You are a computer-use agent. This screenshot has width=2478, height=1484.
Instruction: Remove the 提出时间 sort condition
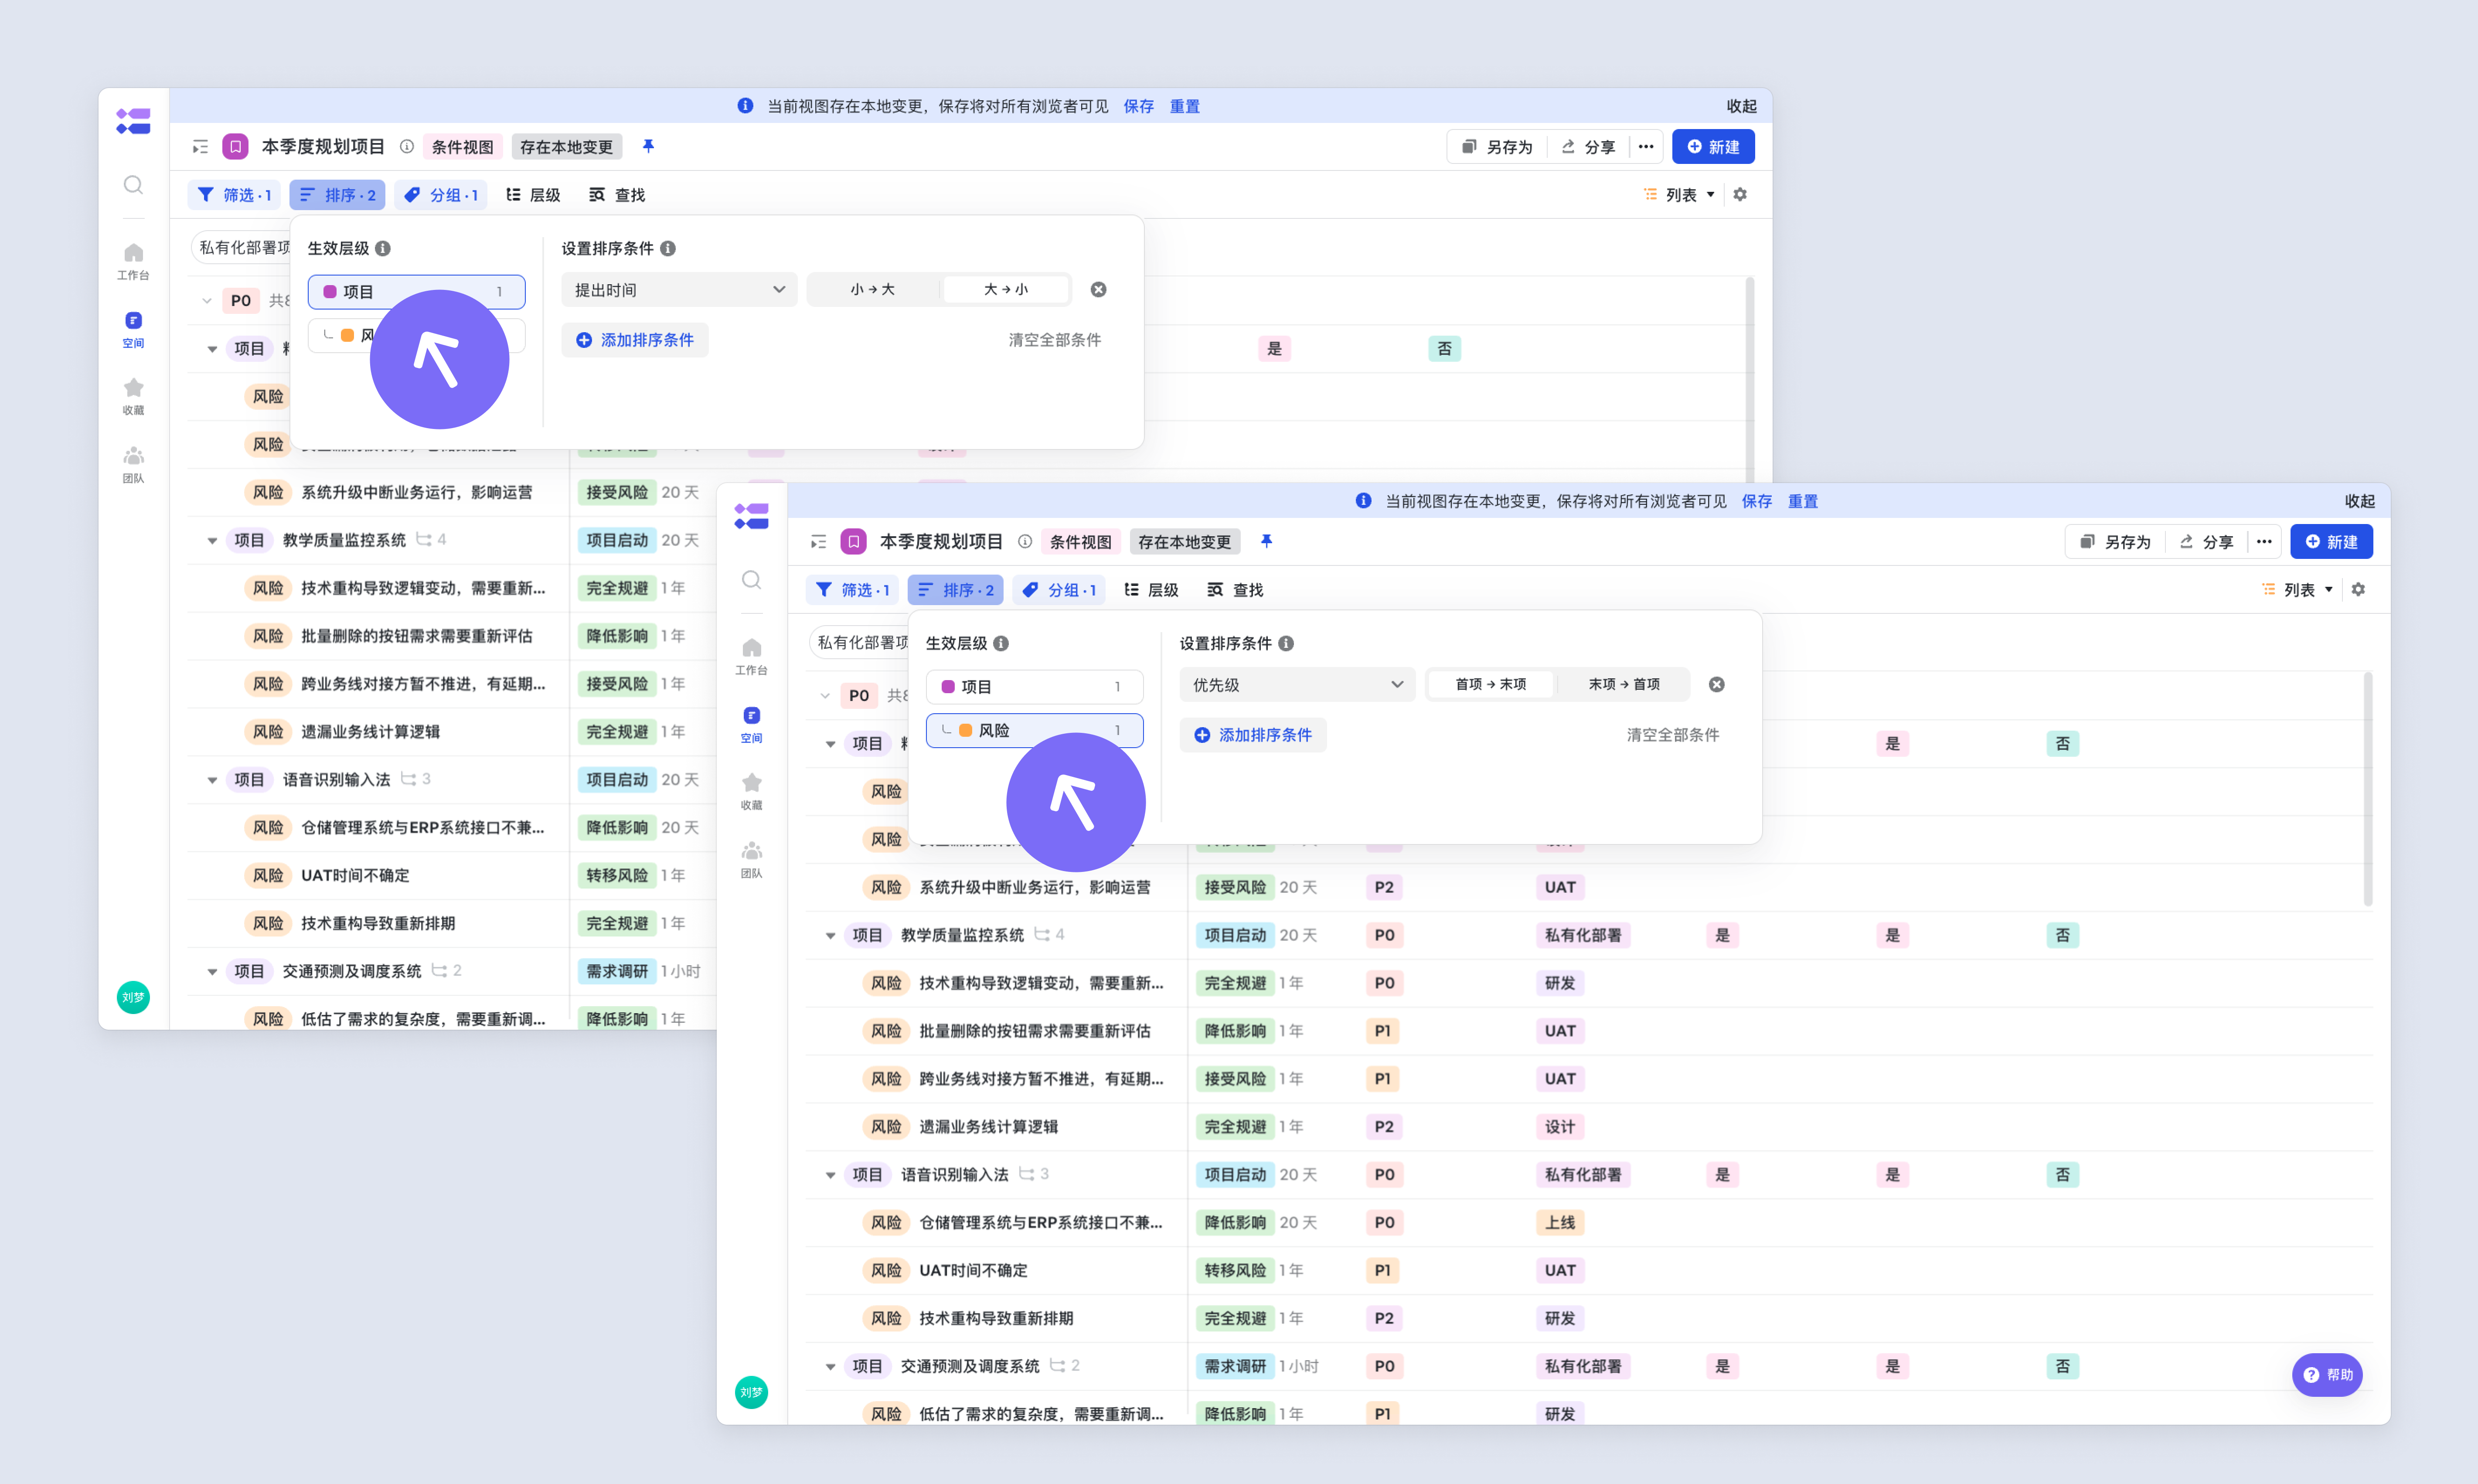1098,290
